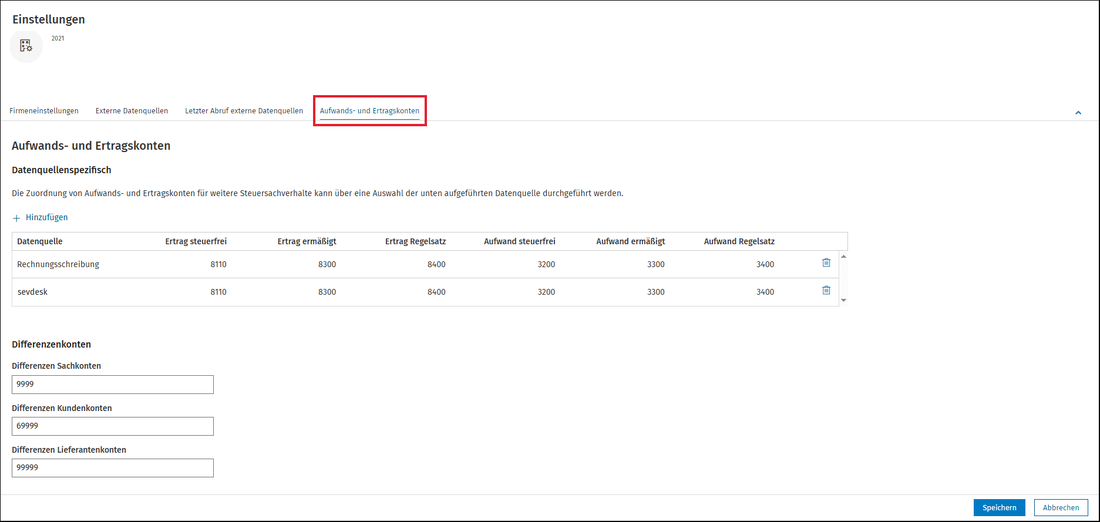Click the 3300 value in sevdesk row
Screen dimensions: 1100x522
point(656,291)
